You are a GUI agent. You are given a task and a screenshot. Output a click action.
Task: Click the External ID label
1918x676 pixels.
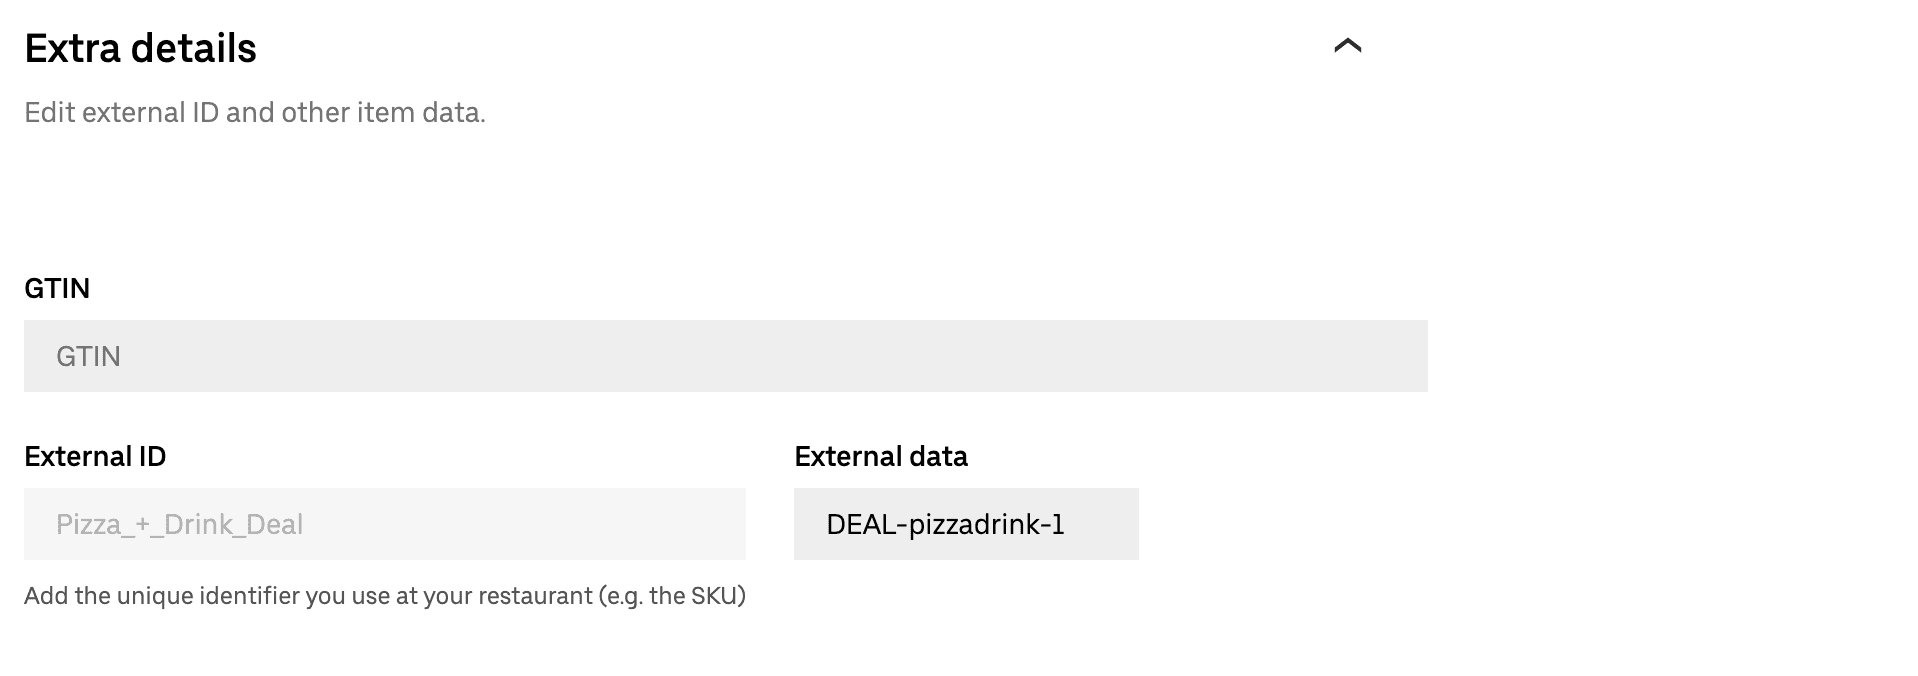point(95,456)
